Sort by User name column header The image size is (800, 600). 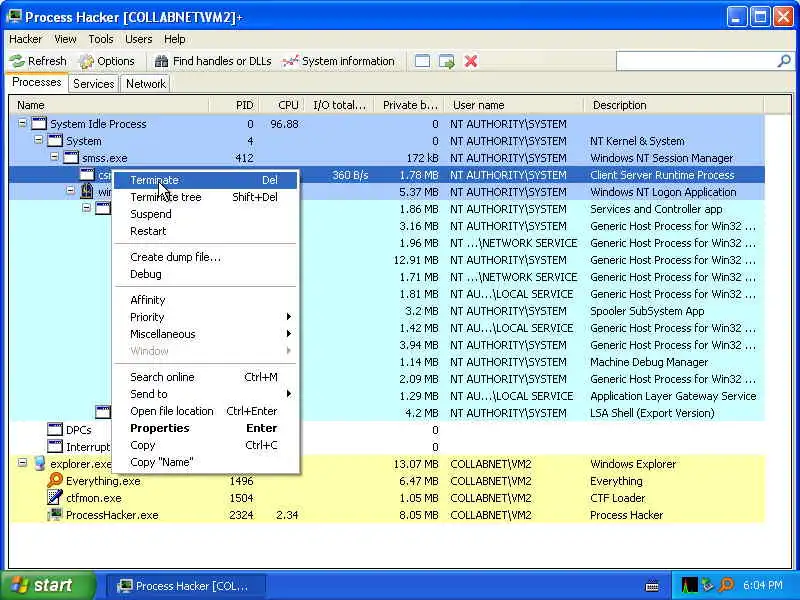[x=514, y=105]
